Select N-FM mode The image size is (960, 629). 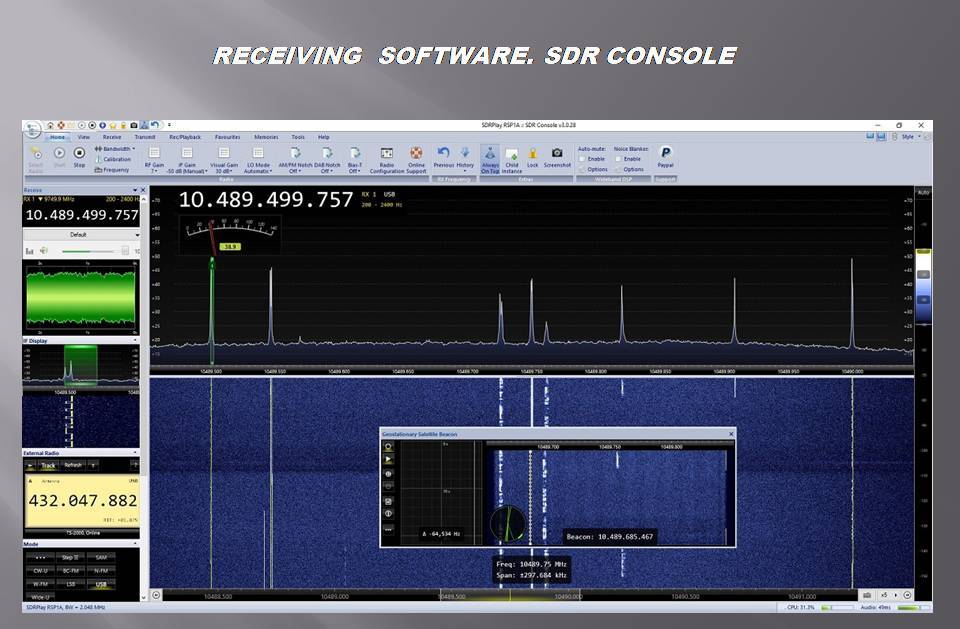click(x=101, y=571)
